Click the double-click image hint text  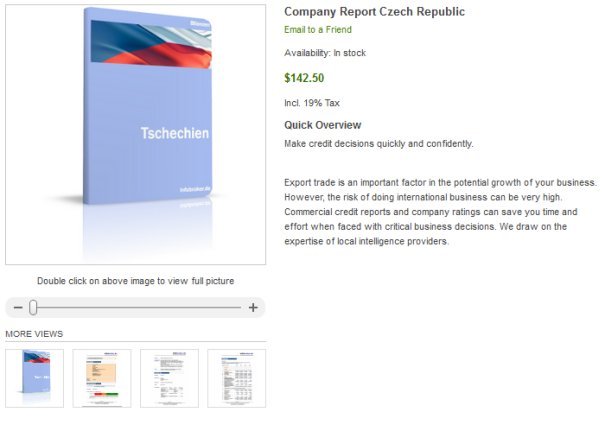(135, 281)
